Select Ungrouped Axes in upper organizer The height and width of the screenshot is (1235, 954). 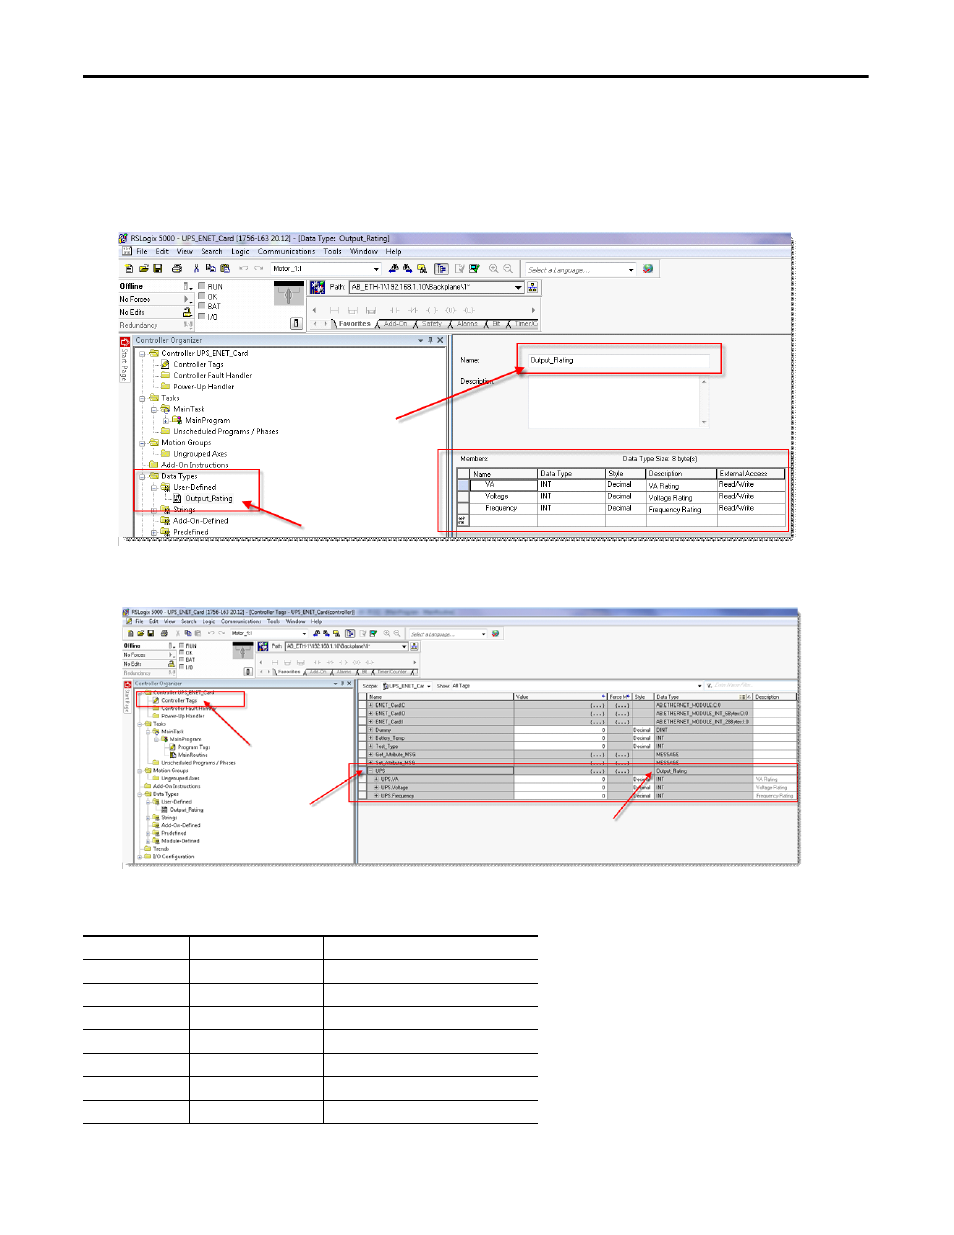[x=200, y=453]
